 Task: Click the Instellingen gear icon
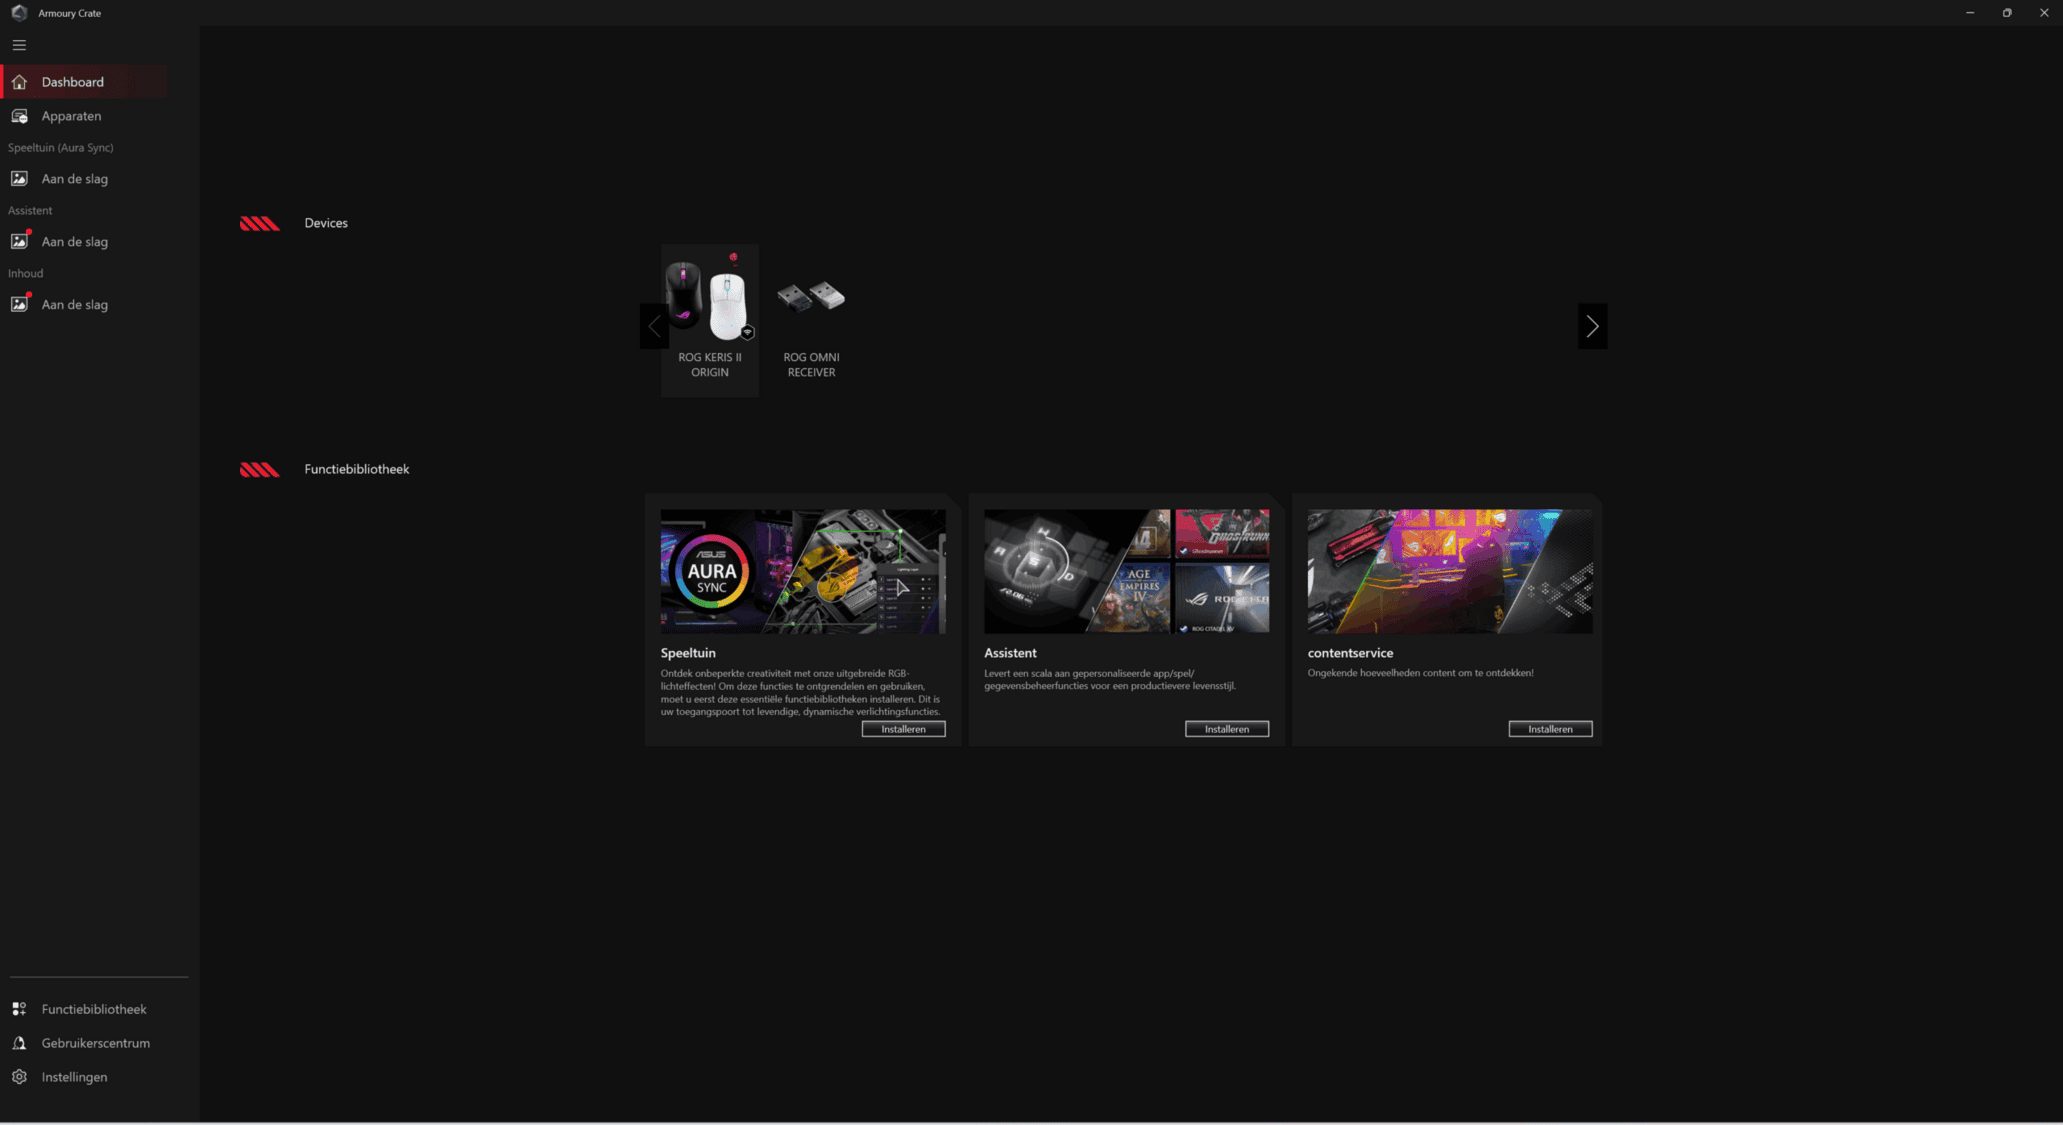(x=19, y=1077)
